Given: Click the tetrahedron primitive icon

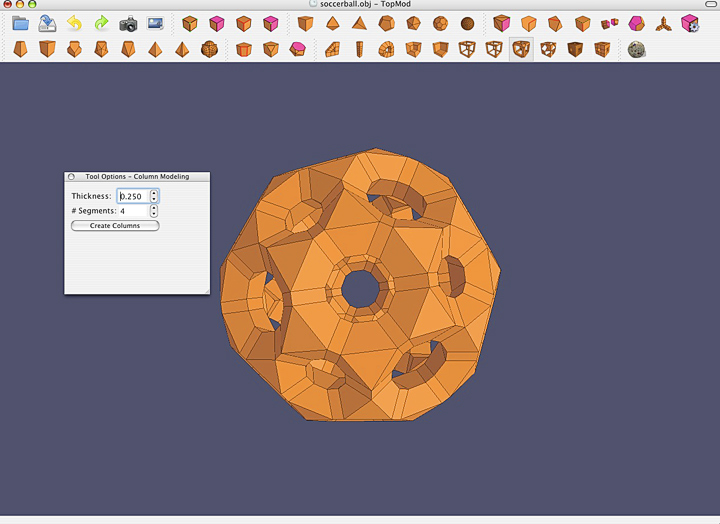Looking at the screenshot, I should 359,23.
